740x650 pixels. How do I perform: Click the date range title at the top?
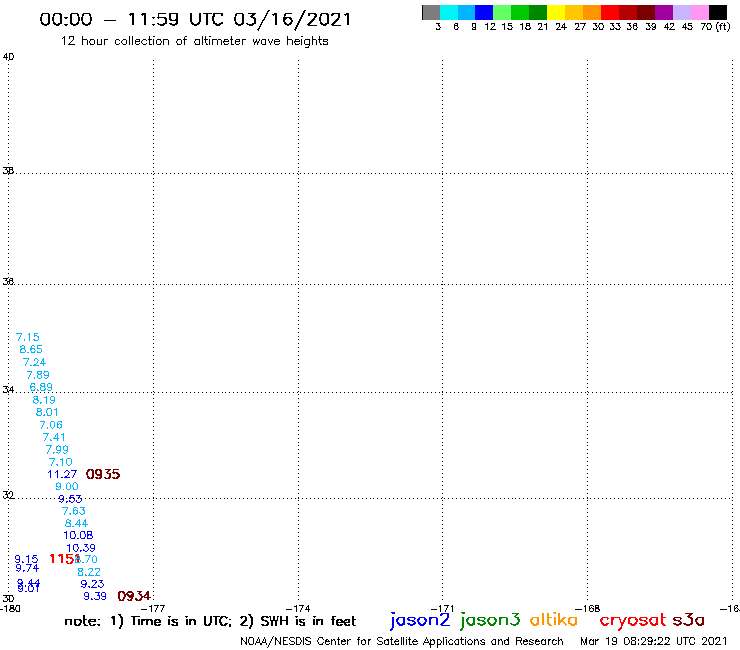195,19
